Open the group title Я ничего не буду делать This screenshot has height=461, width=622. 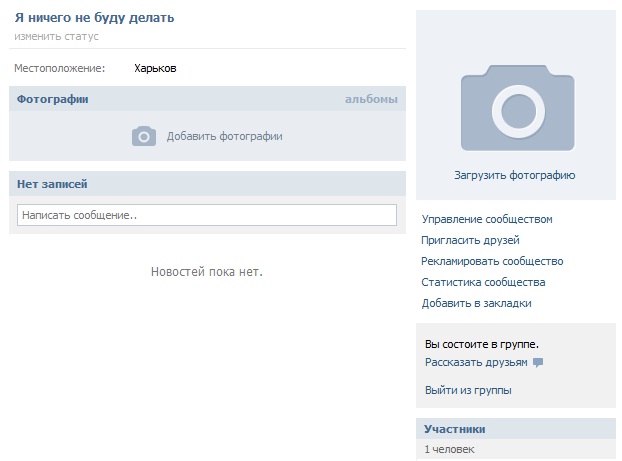94,18
